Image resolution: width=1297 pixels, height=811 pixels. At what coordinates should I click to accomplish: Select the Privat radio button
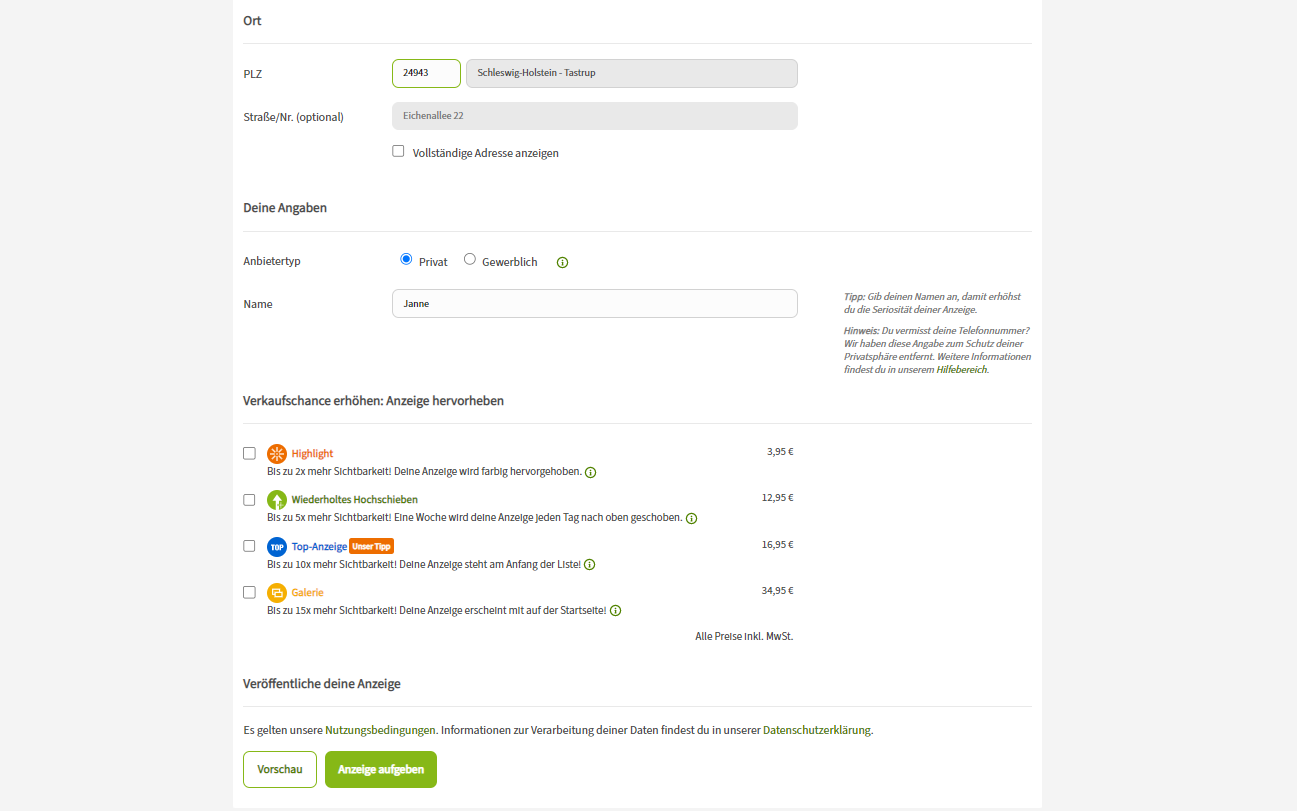[406, 260]
